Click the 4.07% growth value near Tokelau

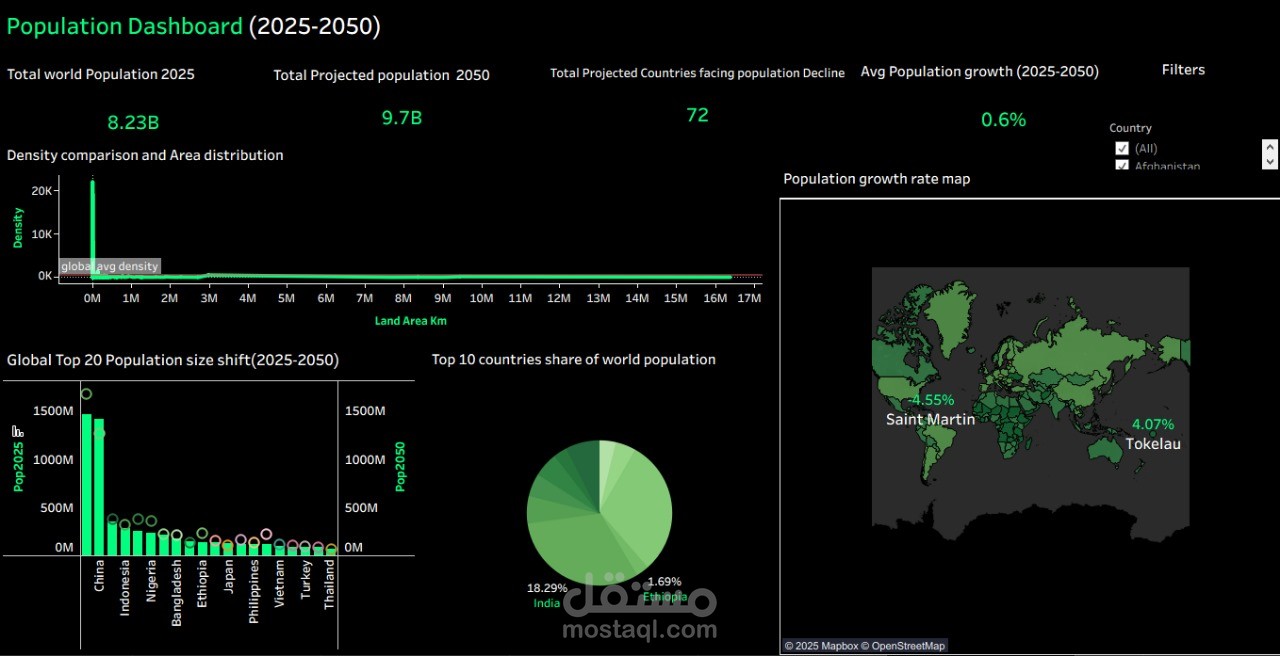click(1153, 424)
